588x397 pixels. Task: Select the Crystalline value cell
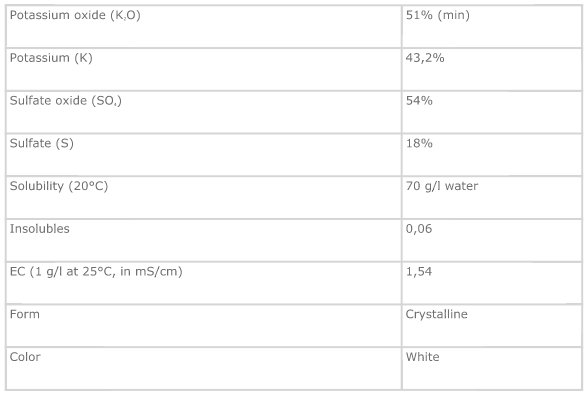coord(492,325)
